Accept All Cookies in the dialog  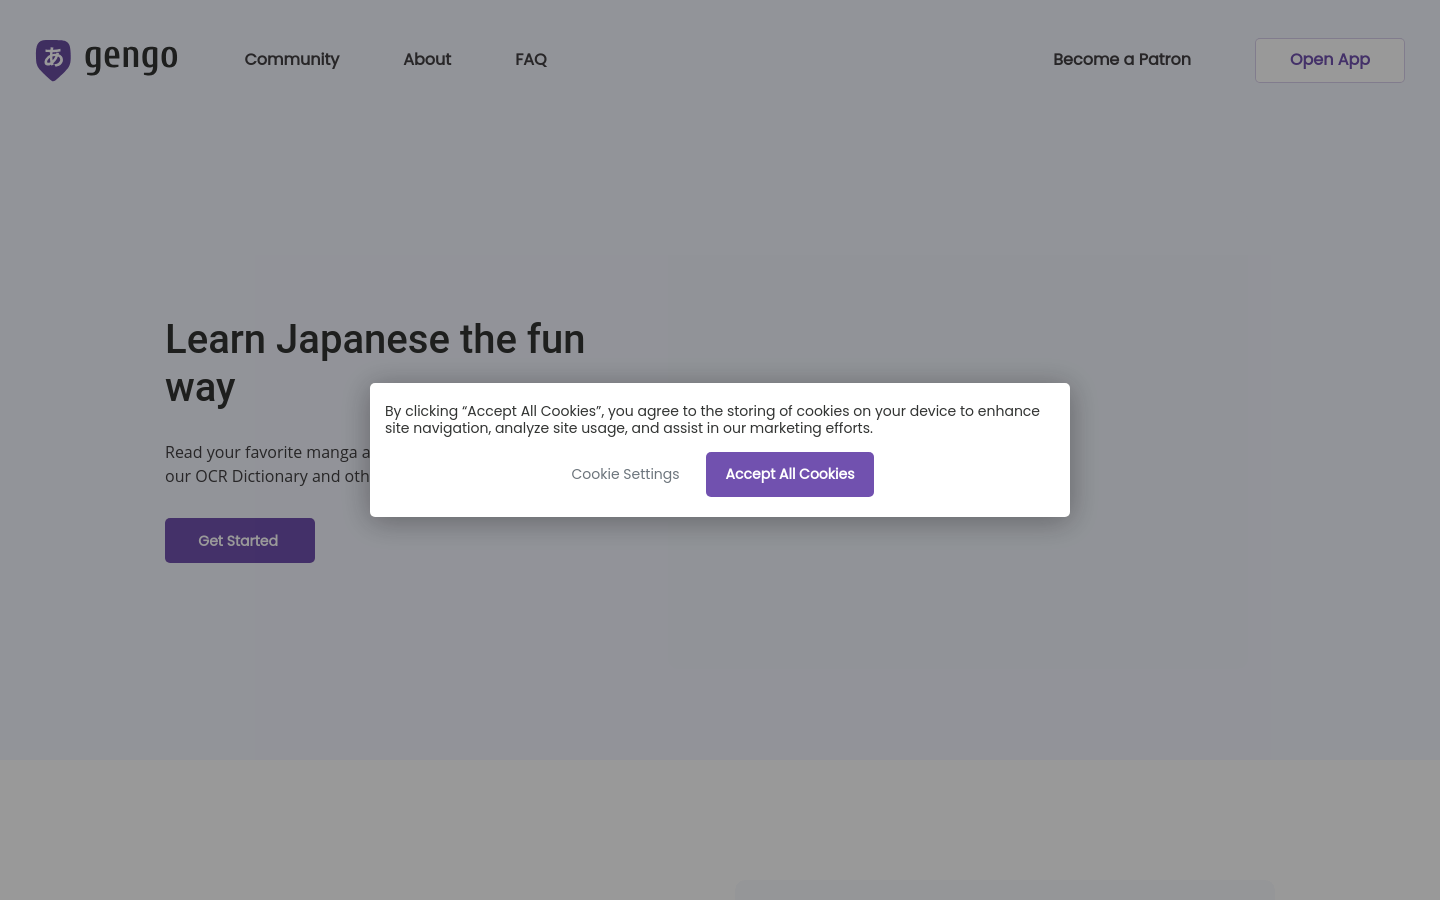pyautogui.click(x=790, y=474)
